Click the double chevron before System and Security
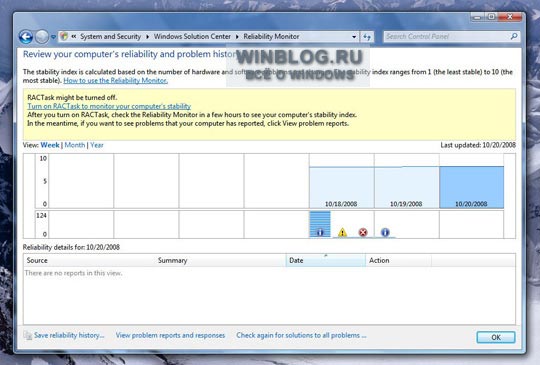Screen dimensions: 540x365 tap(74, 36)
